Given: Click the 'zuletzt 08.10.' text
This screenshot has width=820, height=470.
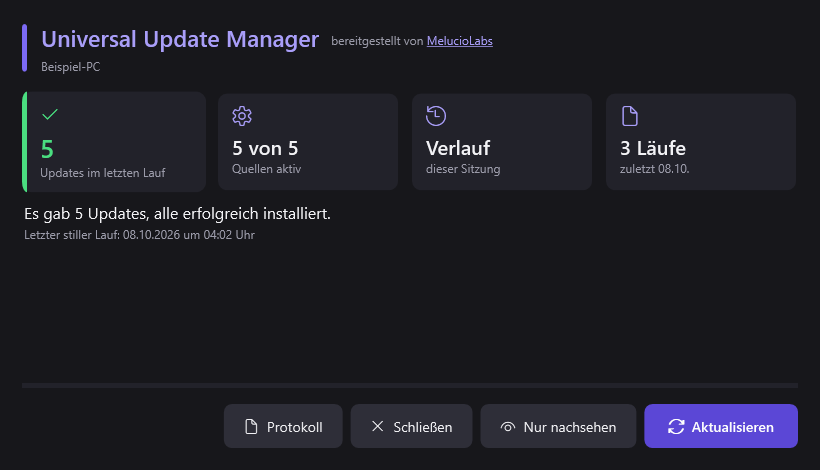Looking at the screenshot, I should click(x=655, y=169).
